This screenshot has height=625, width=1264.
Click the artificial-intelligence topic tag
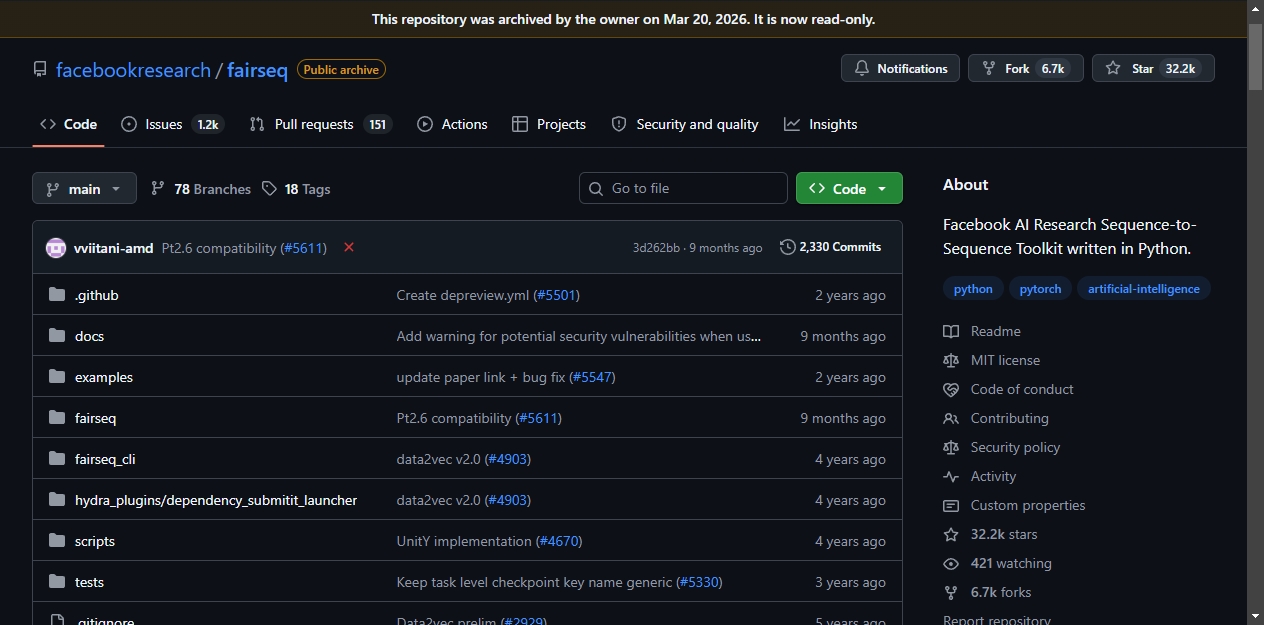tap(1144, 288)
